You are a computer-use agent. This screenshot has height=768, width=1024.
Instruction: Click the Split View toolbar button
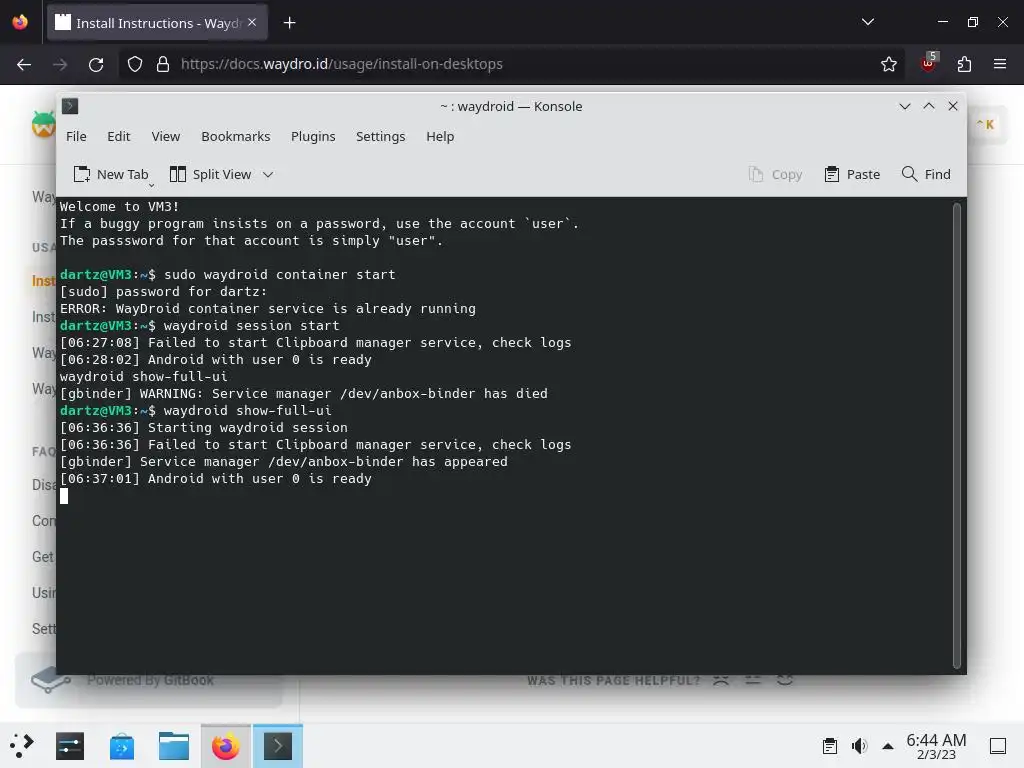click(210, 174)
